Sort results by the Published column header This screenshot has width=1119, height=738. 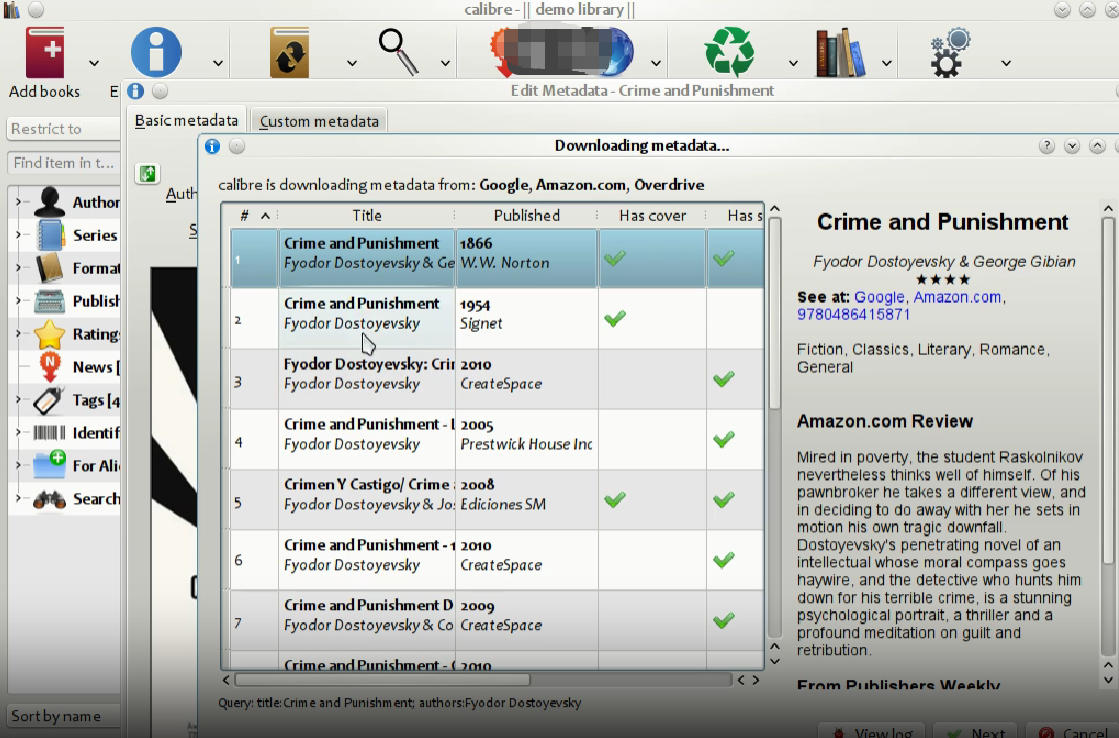527,216
